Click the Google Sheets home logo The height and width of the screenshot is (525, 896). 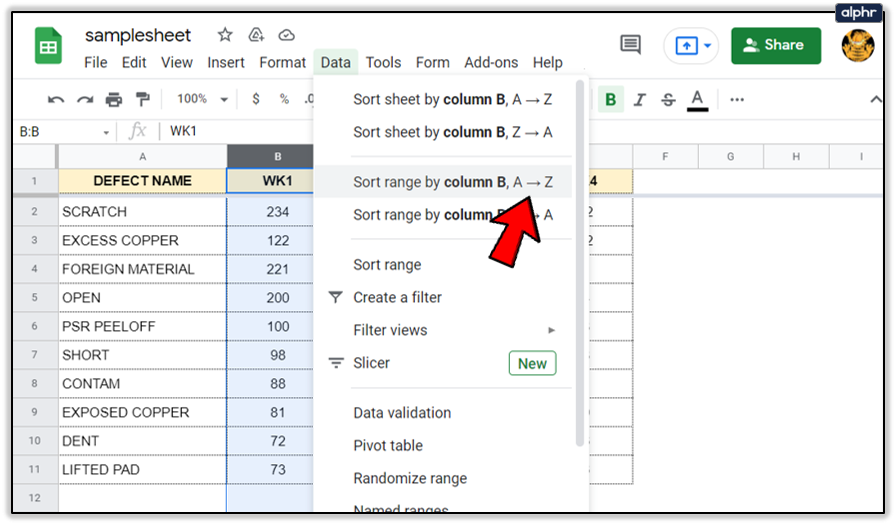click(x=49, y=46)
